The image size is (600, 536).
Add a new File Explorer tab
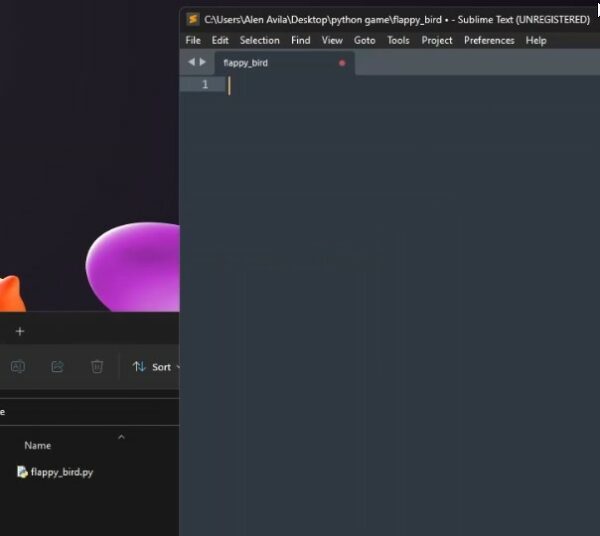pyautogui.click(x=19, y=331)
